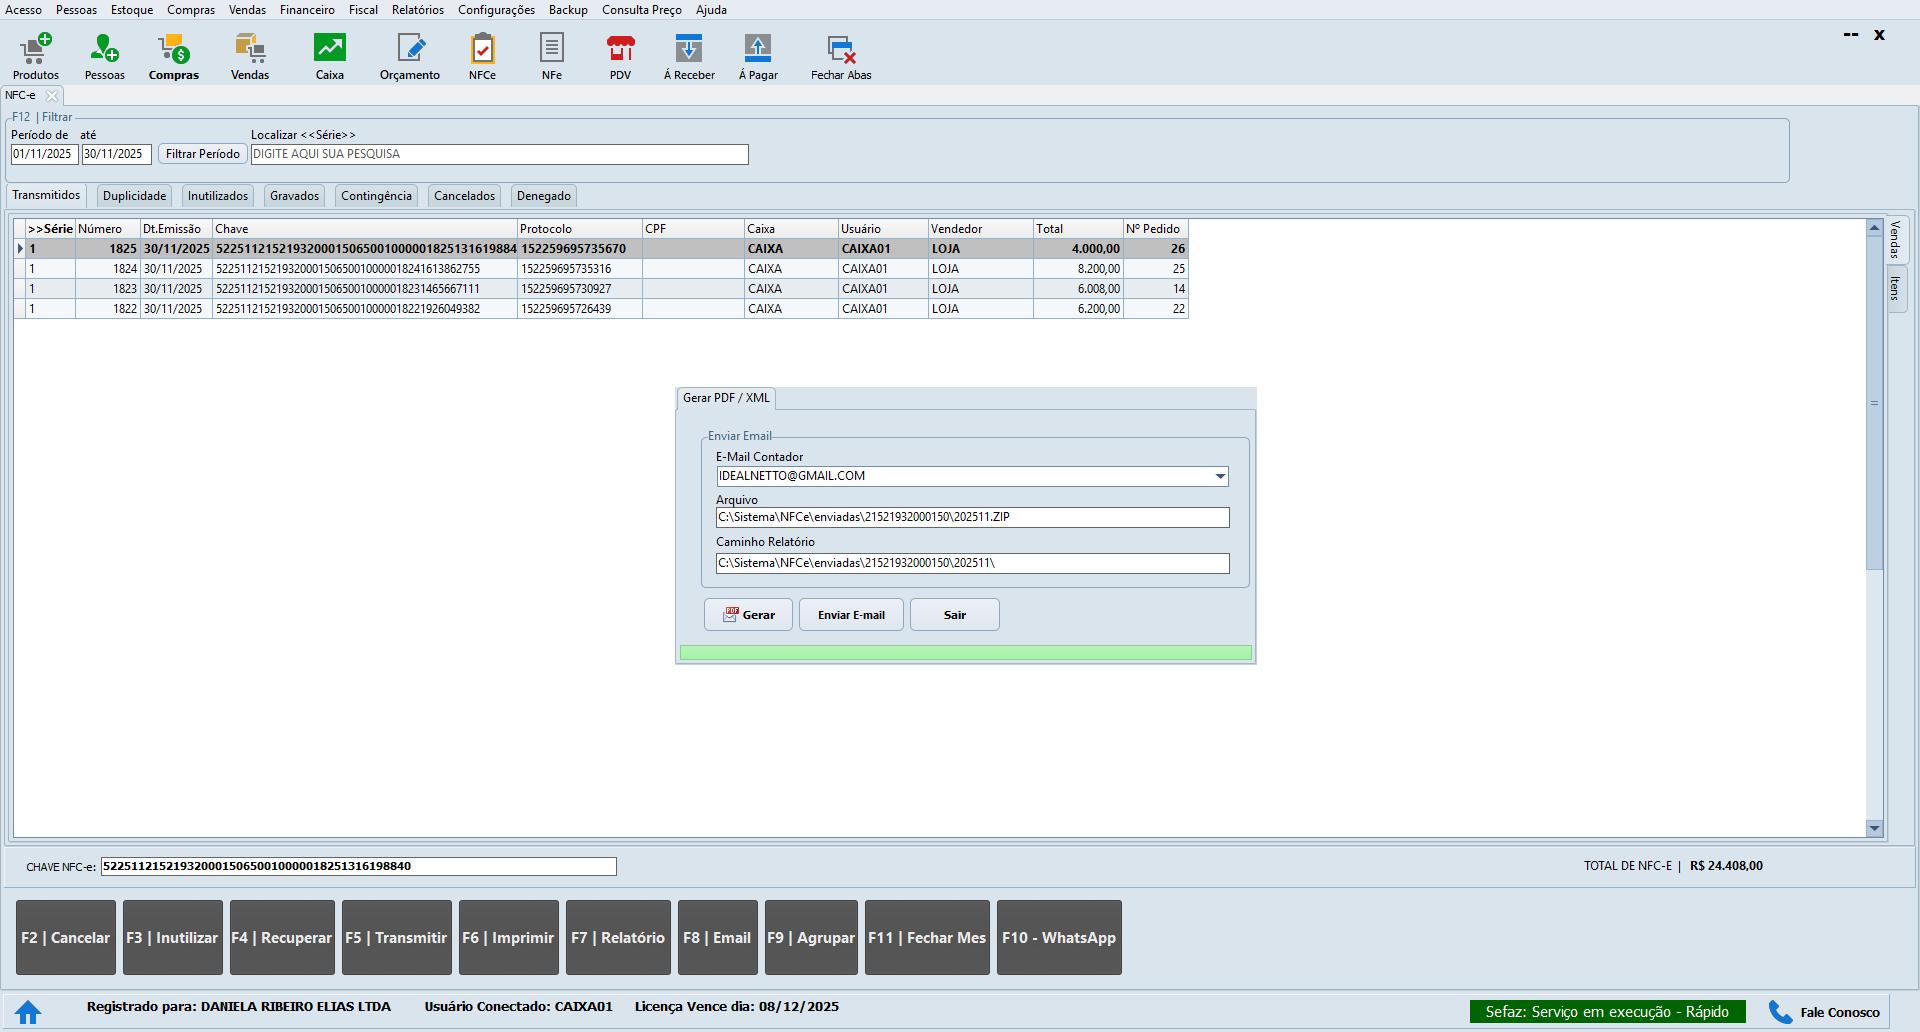Expand the E-Mail Contador dropdown
Screen dimensions: 1920x1032
1220,477
